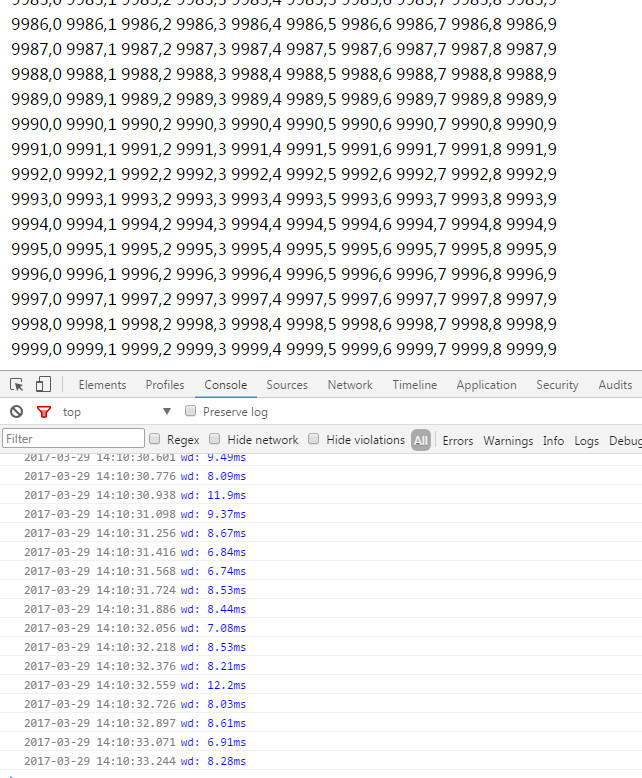Click the log entry wd: 8.09ms

(321, 476)
